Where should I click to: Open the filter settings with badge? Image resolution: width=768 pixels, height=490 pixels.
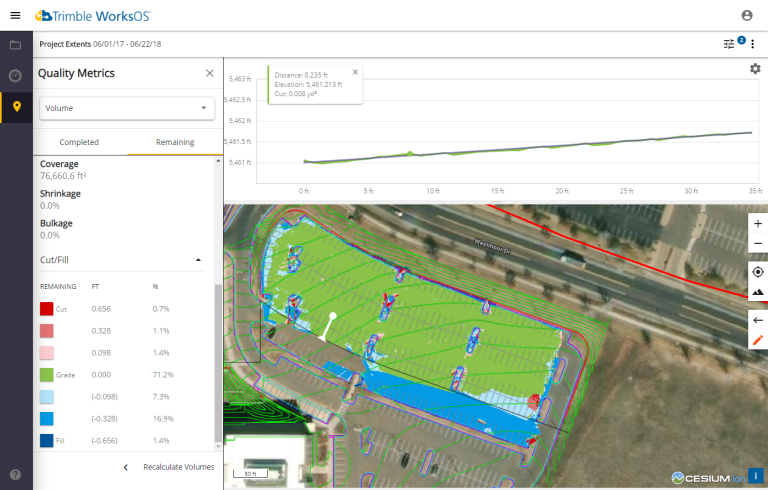click(x=730, y=44)
